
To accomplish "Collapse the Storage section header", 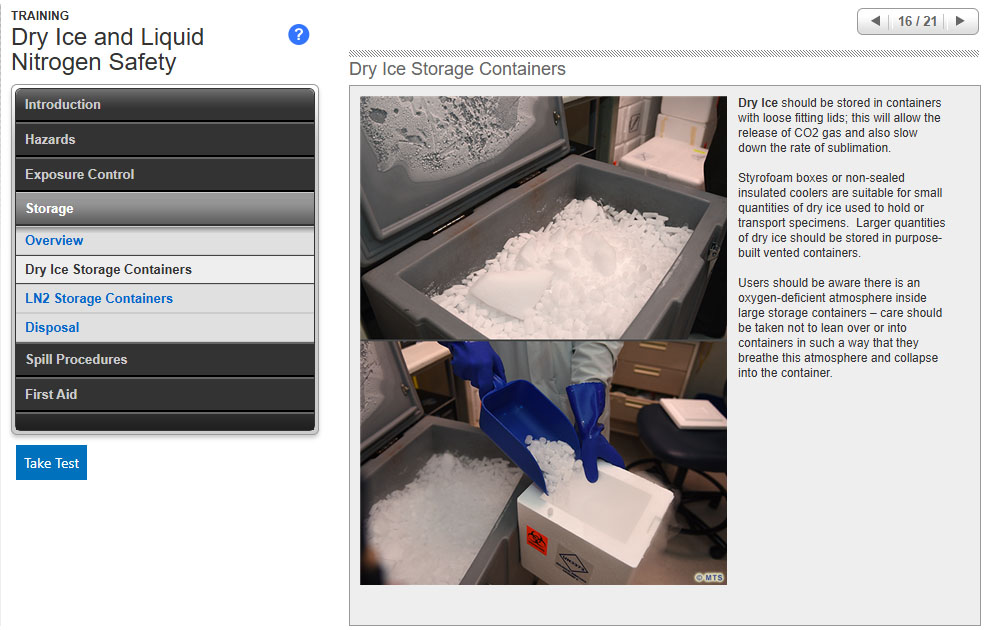I will 164,209.
